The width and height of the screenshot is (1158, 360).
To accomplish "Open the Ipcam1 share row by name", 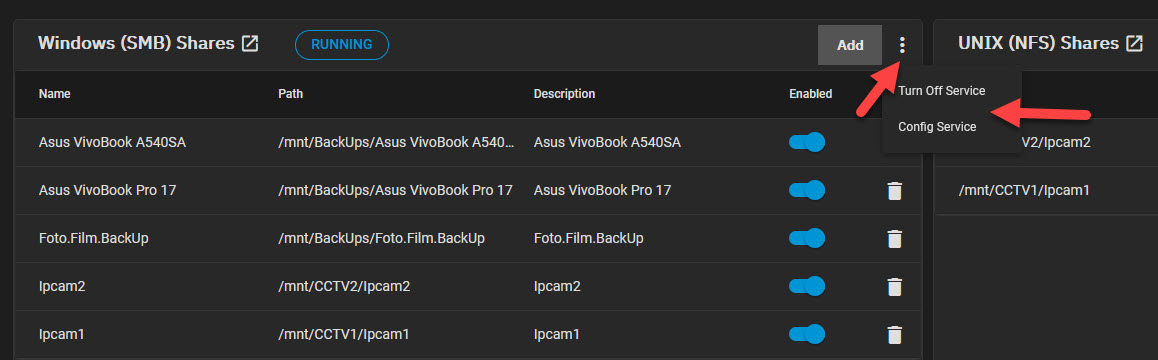I will tap(61, 334).
